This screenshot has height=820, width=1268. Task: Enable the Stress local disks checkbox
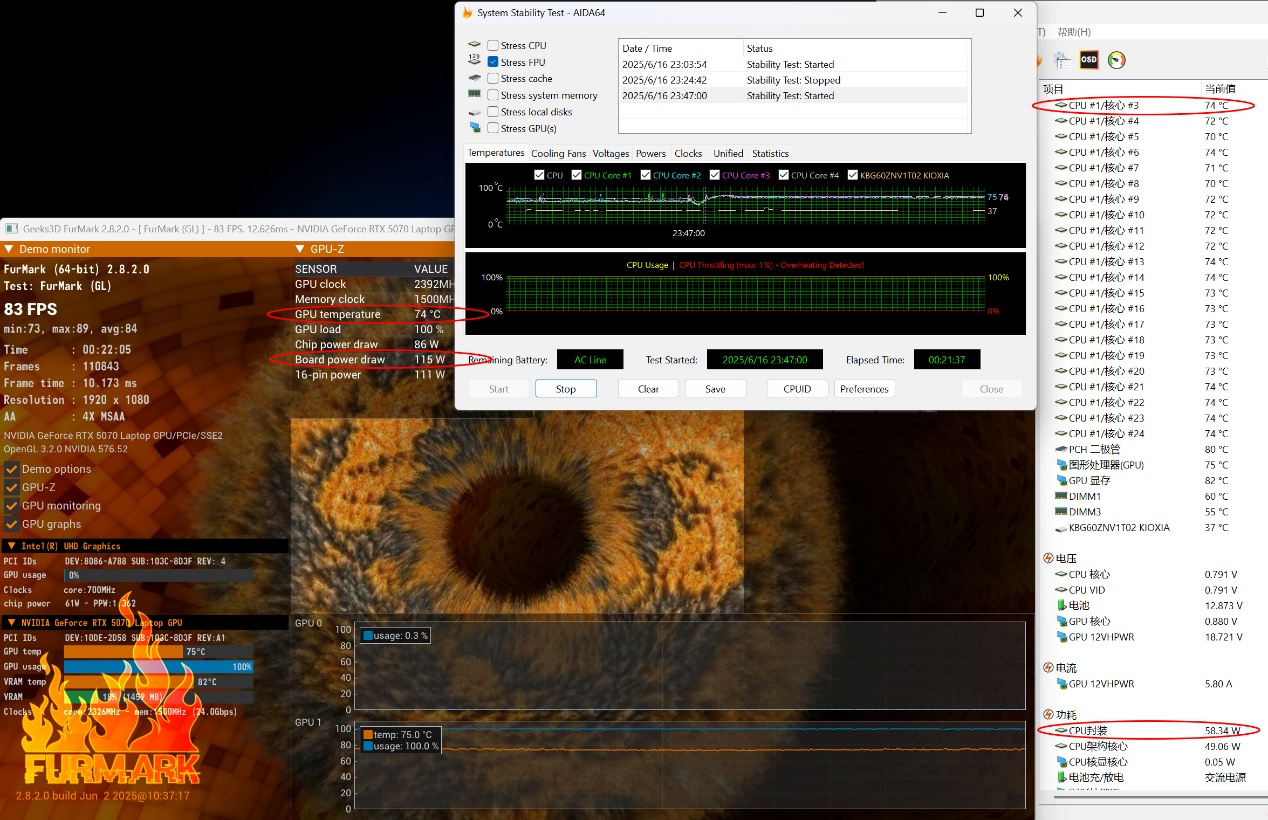493,112
